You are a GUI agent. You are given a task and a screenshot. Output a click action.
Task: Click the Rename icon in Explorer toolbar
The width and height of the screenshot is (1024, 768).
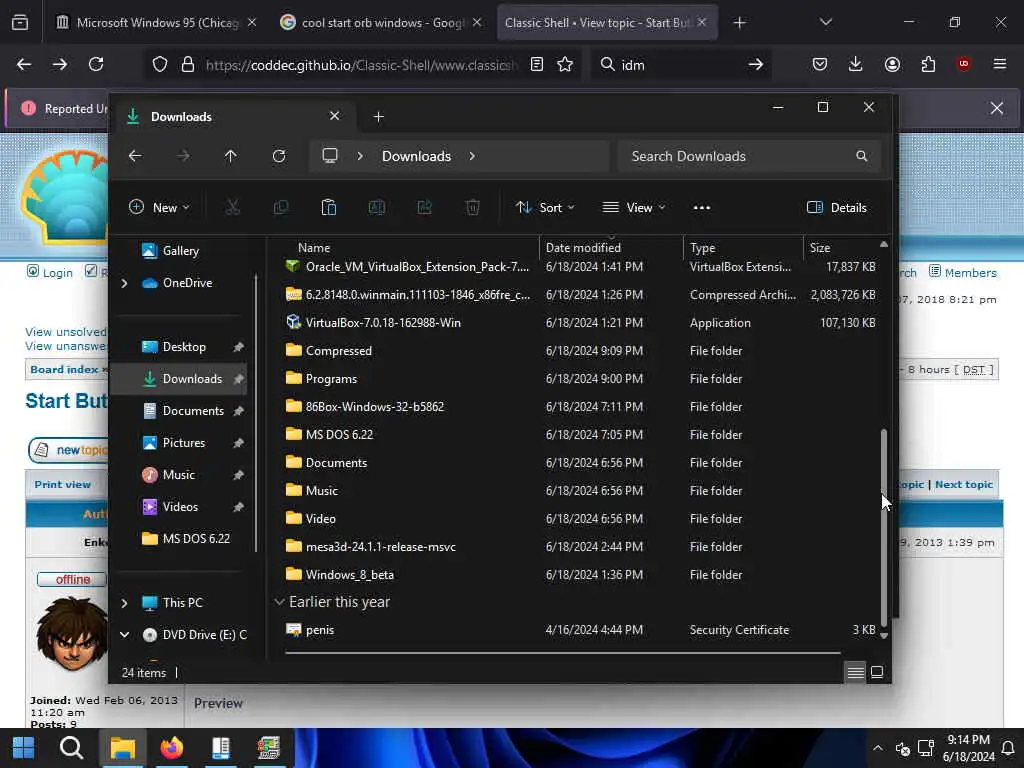(x=377, y=208)
